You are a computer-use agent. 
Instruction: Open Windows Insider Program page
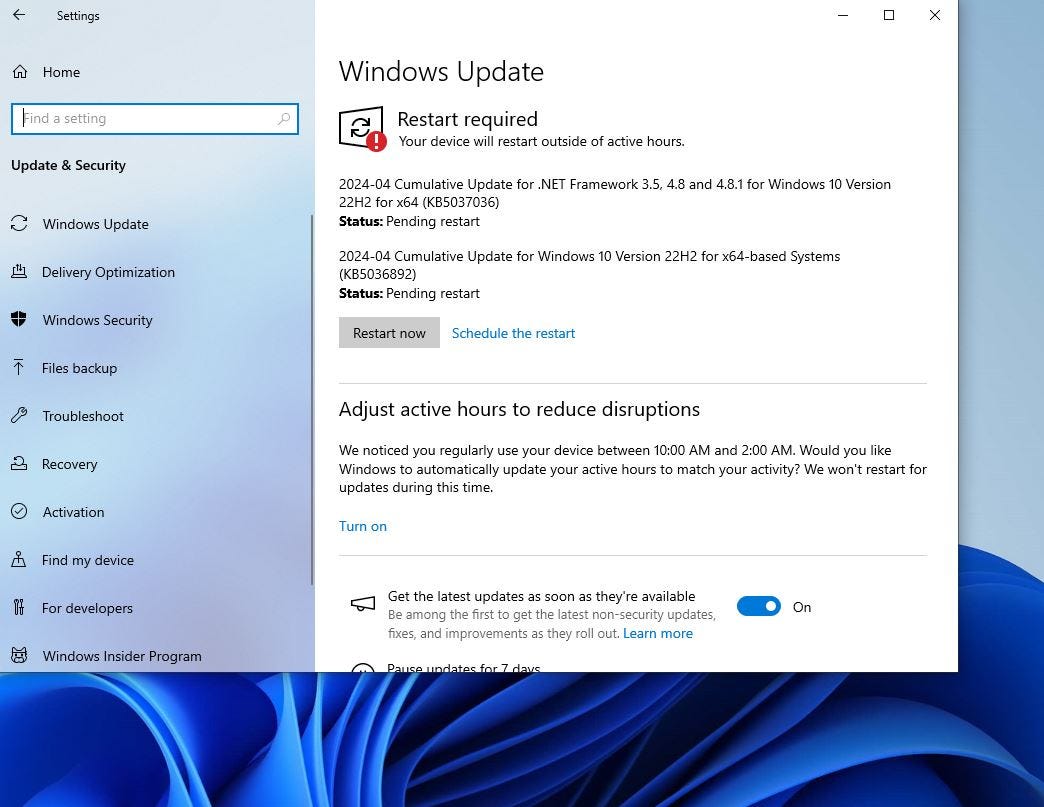pos(123,655)
